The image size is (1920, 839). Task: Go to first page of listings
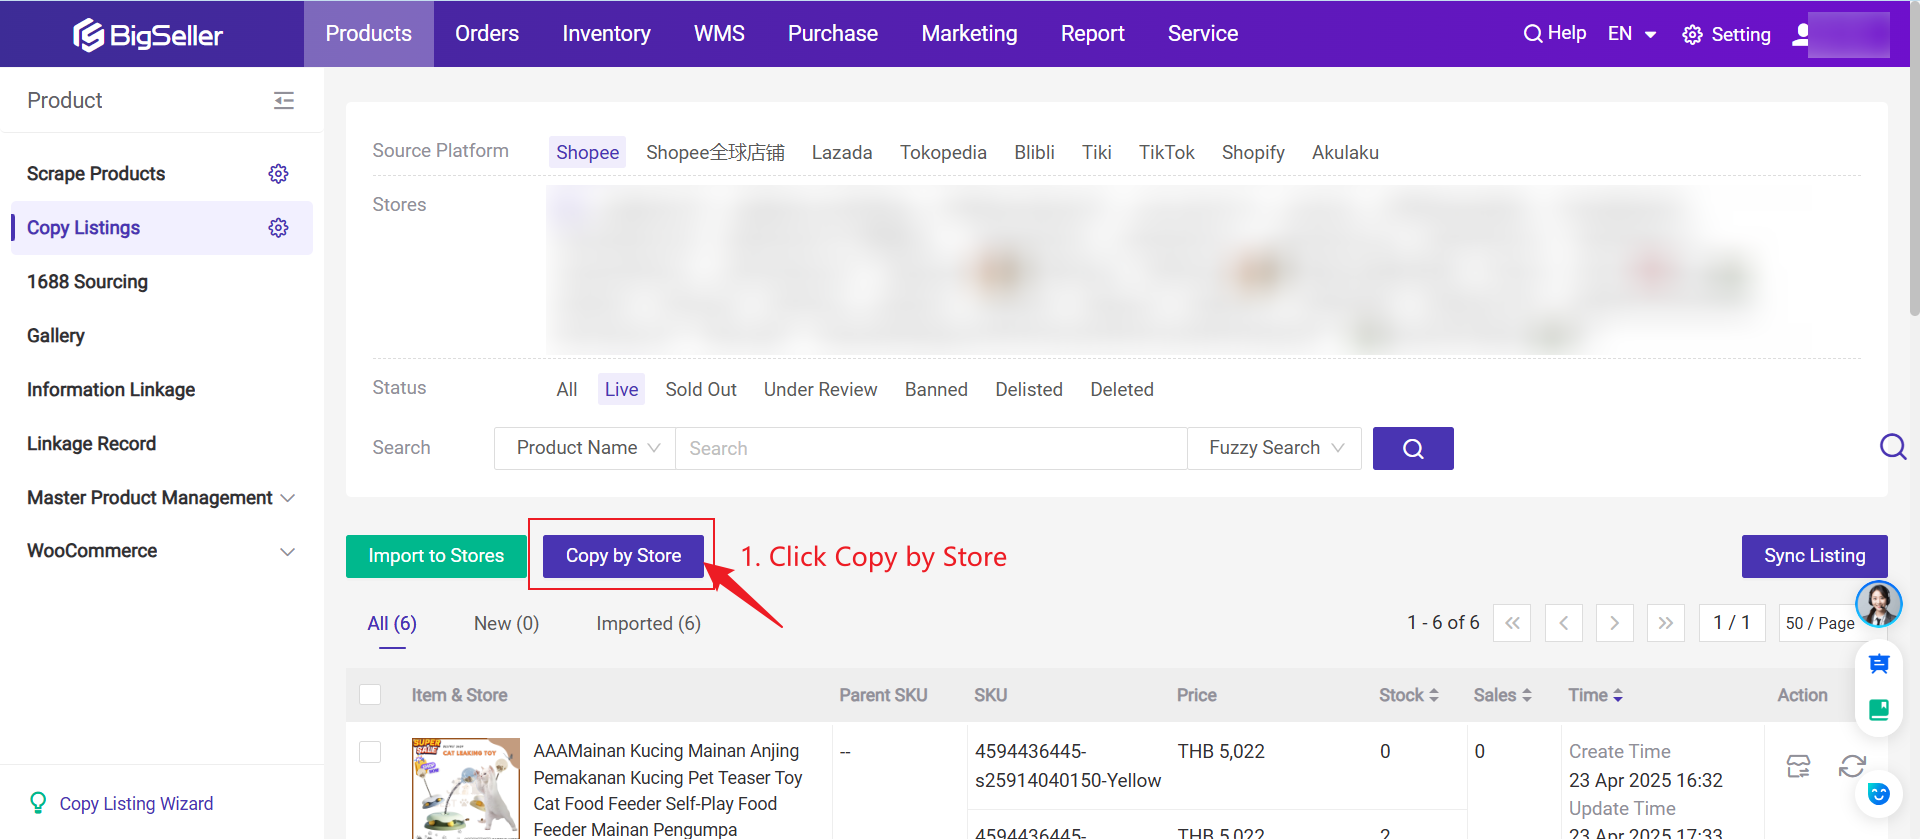point(1512,623)
